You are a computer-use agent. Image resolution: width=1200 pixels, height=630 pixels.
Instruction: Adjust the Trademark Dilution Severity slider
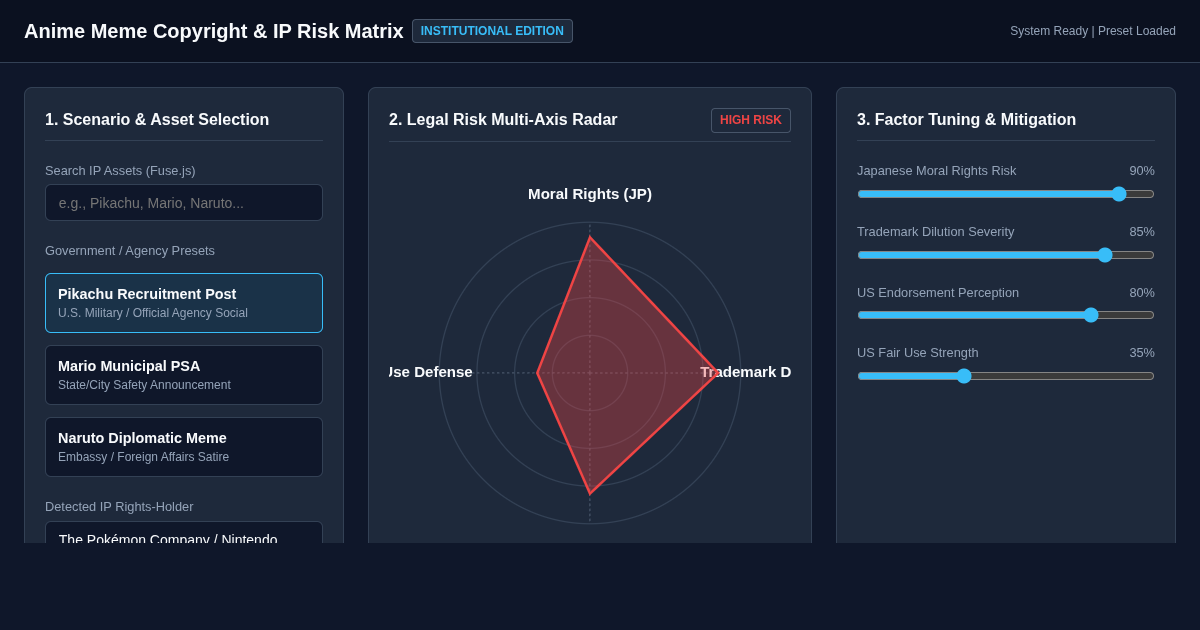[1006, 255]
